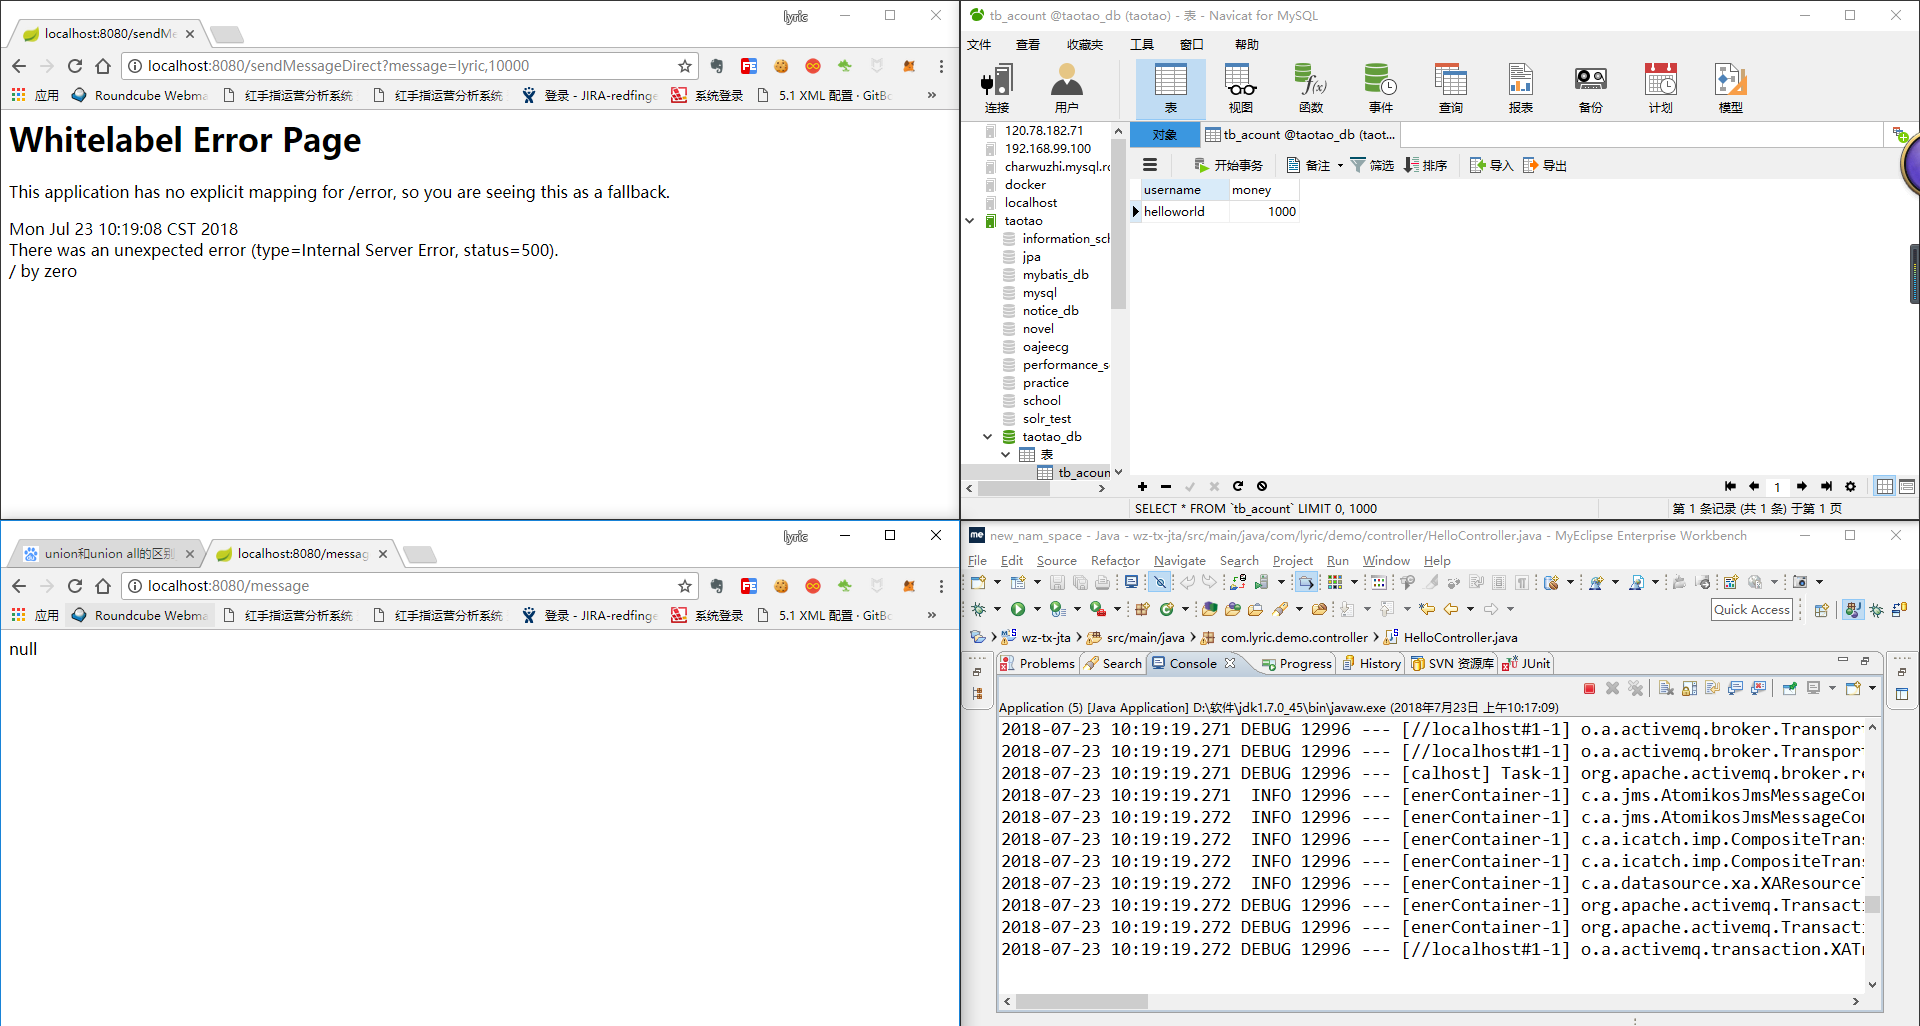Image resolution: width=1920 pixels, height=1026 pixels.
Task: Toggle Skip All Breakpoints in Eclipse toolbar
Action: click(x=1159, y=582)
